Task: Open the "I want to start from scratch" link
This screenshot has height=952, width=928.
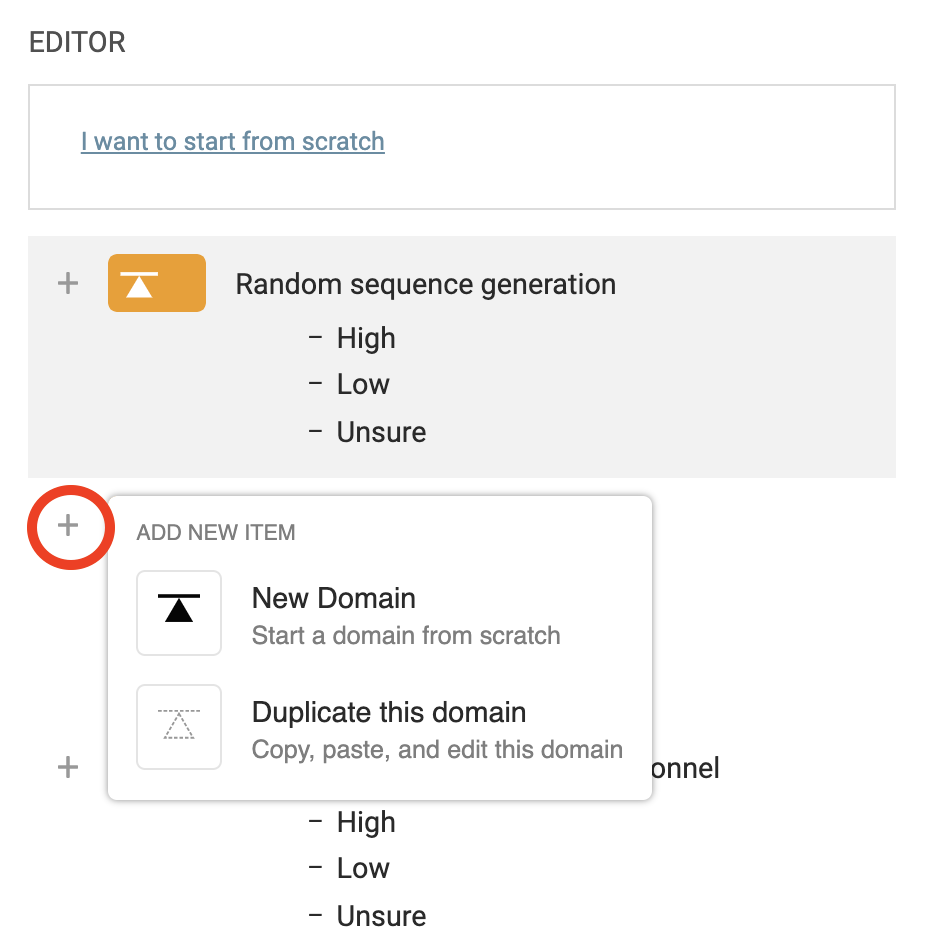Action: point(233,141)
